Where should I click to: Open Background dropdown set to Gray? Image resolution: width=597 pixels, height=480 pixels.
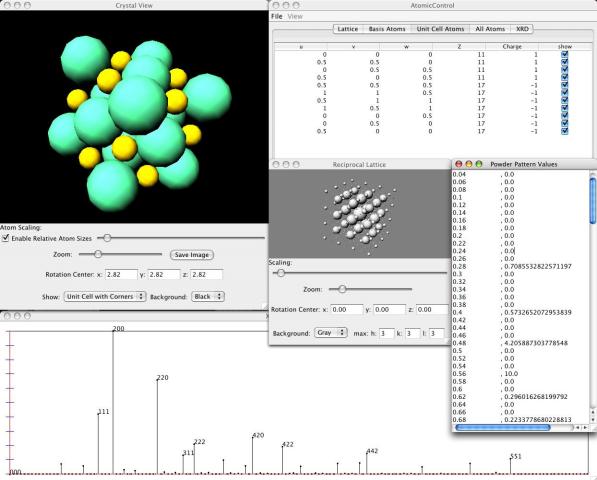pyautogui.click(x=330, y=333)
